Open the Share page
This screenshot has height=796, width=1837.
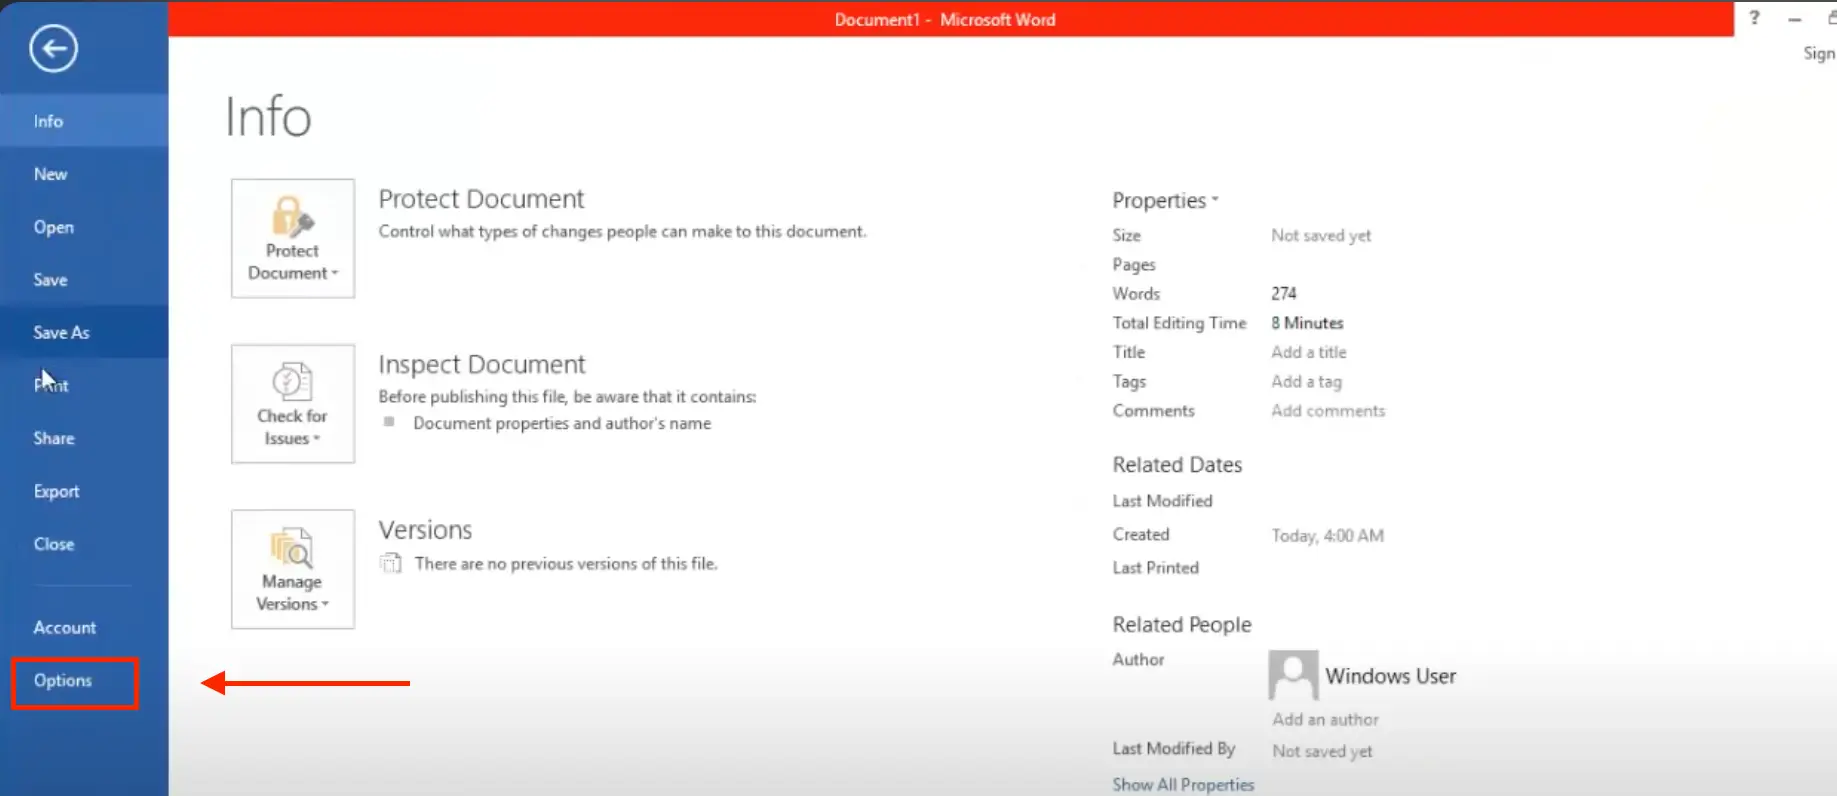tap(84, 438)
